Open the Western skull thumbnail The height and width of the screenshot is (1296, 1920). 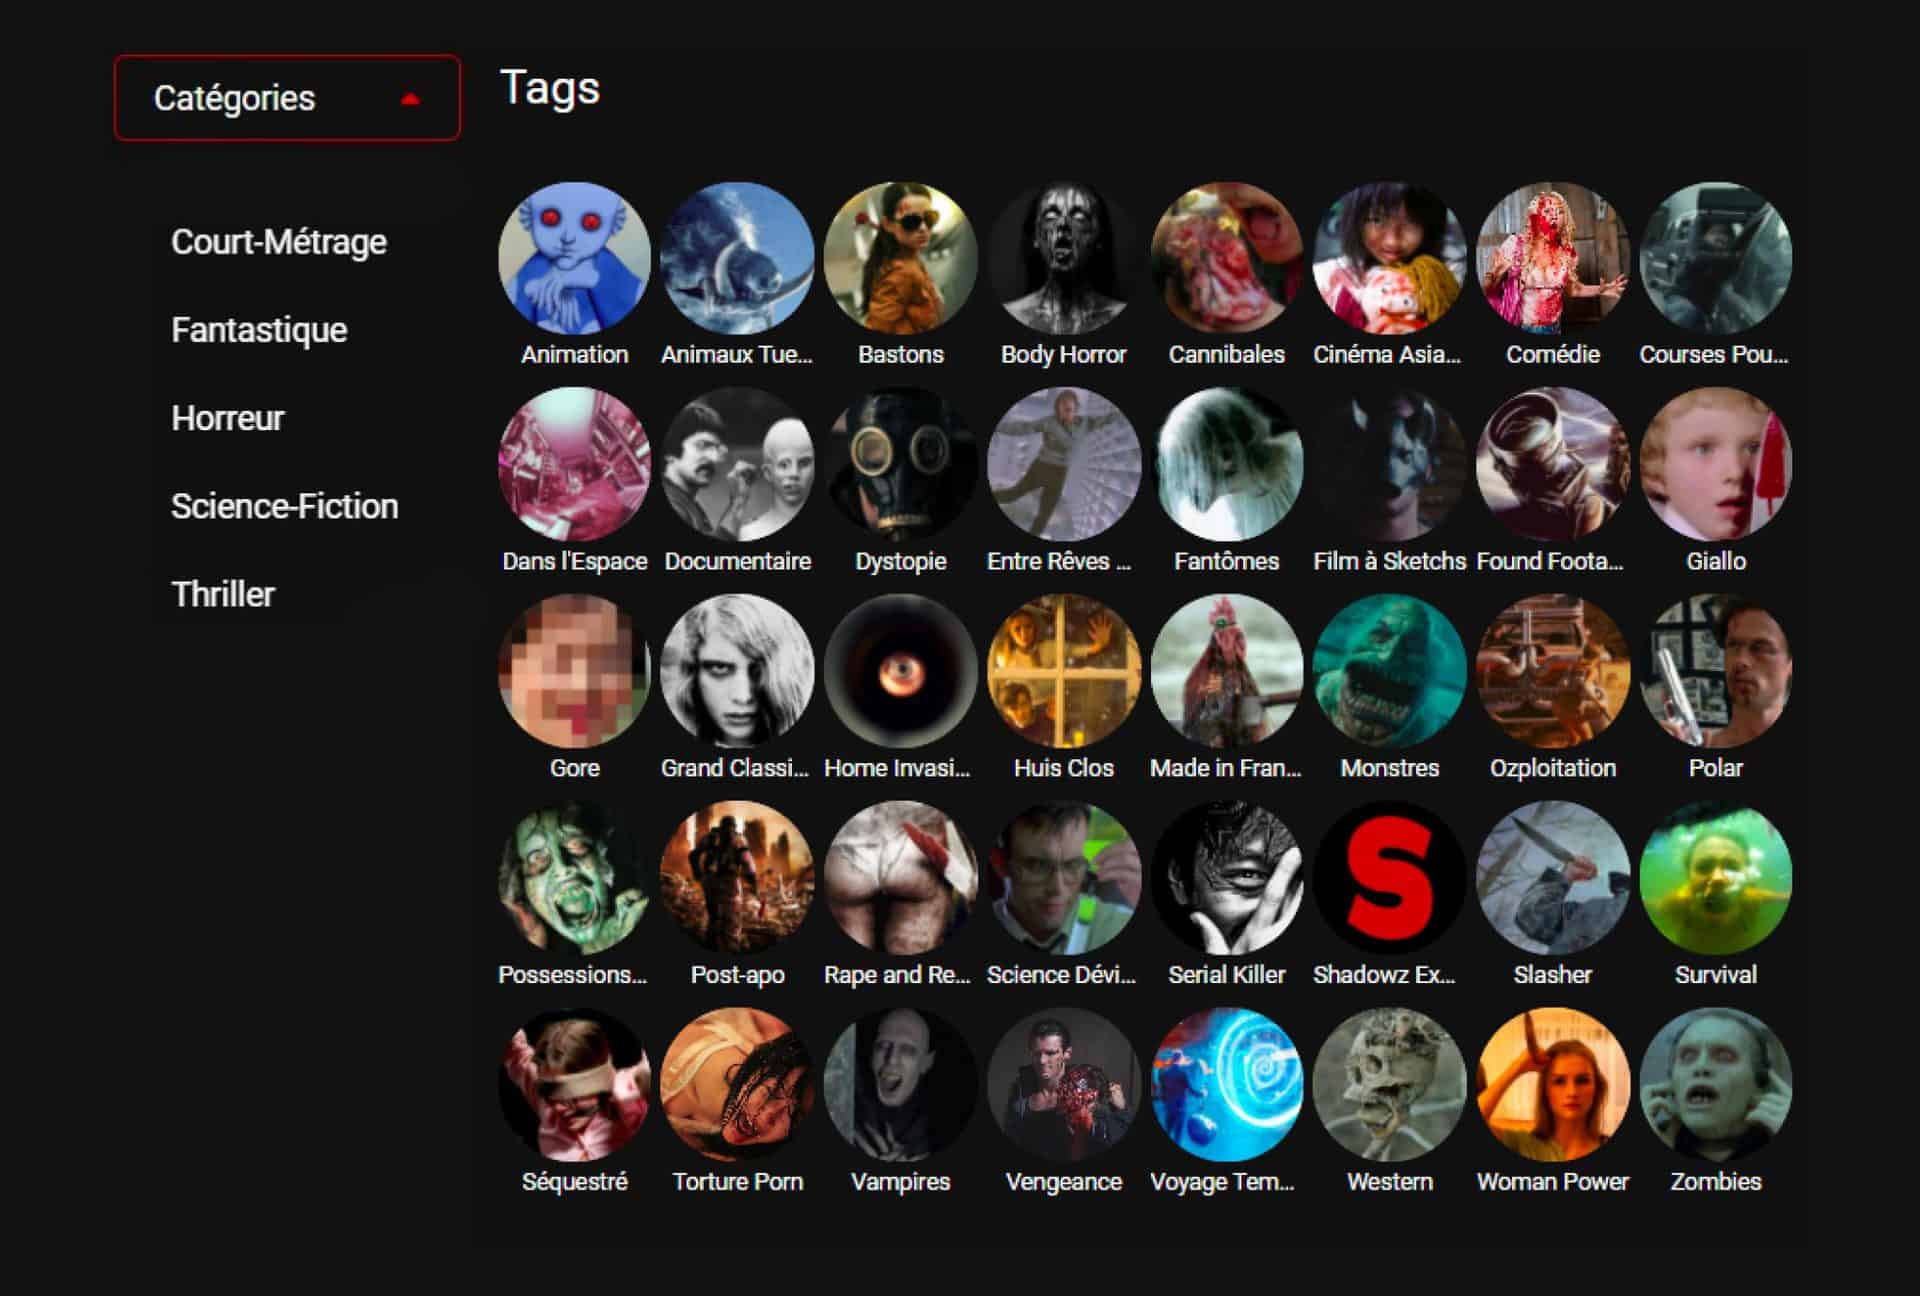point(1389,1085)
